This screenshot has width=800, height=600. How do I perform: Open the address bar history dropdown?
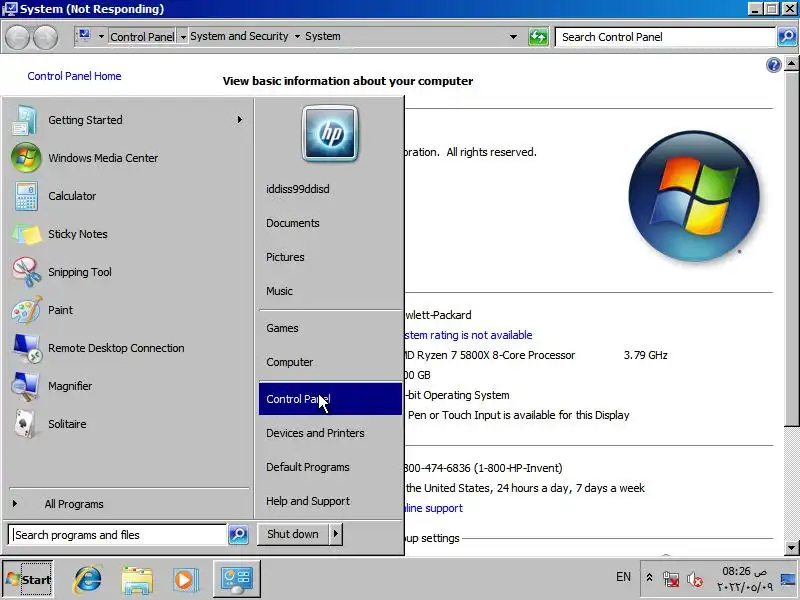coord(513,37)
